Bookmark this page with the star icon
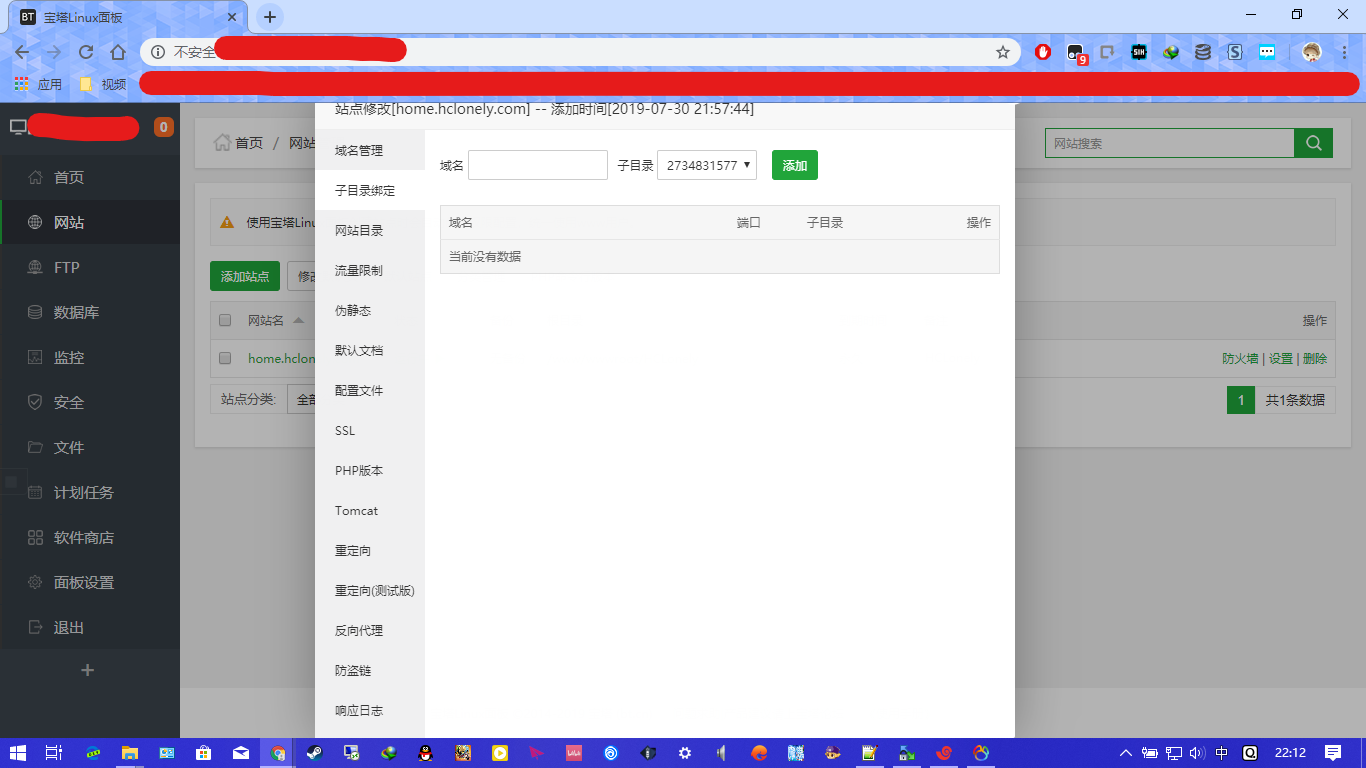Image resolution: width=1366 pixels, height=768 pixels. (x=1002, y=52)
